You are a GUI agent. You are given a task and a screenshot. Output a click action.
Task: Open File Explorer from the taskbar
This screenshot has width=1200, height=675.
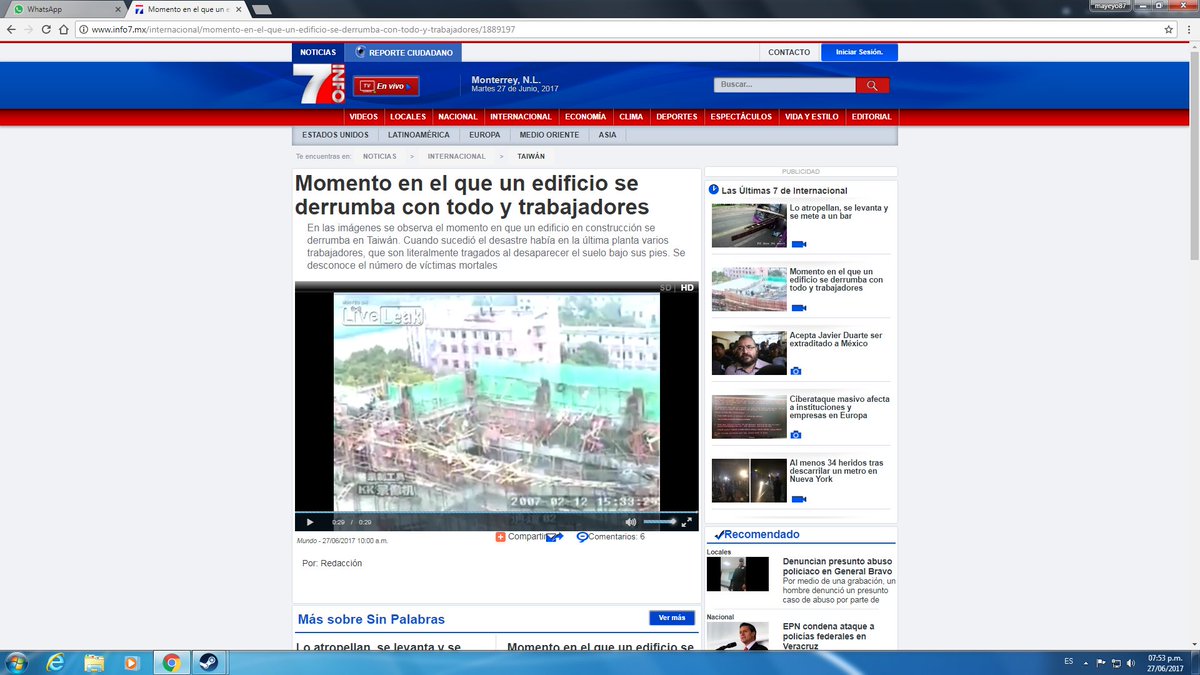pyautogui.click(x=94, y=662)
